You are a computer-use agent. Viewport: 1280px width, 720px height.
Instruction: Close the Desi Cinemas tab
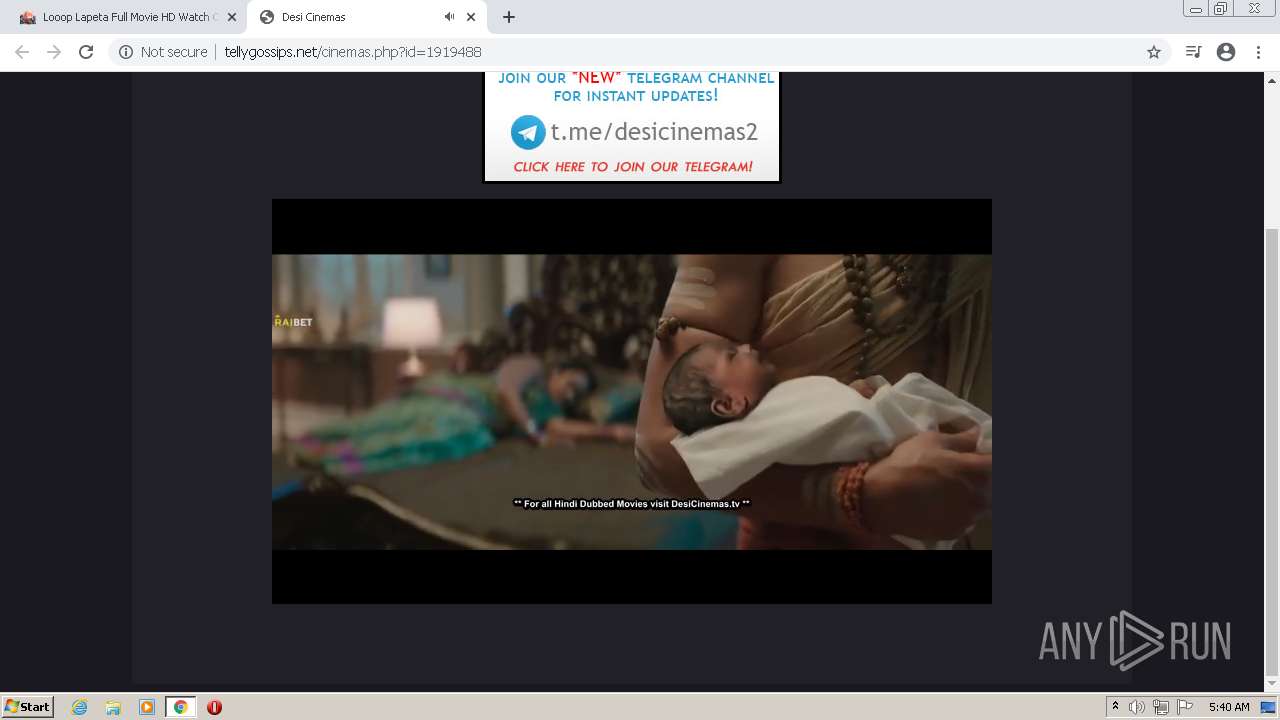[471, 17]
